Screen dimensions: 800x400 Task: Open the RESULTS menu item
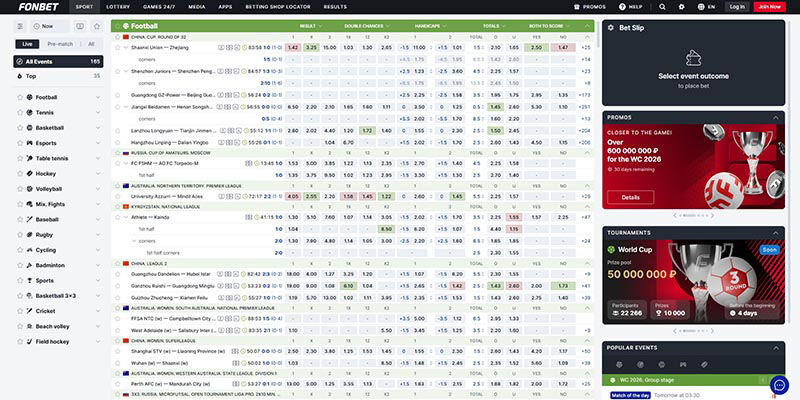[x=335, y=7]
